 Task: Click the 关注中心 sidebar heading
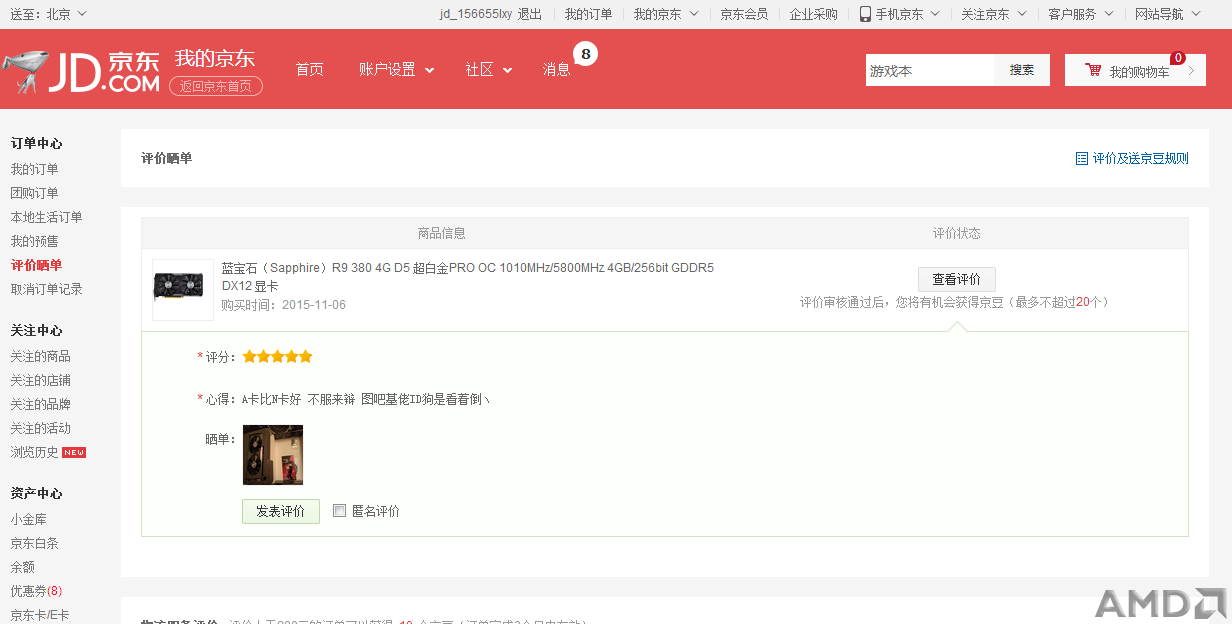click(x=36, y=330)
